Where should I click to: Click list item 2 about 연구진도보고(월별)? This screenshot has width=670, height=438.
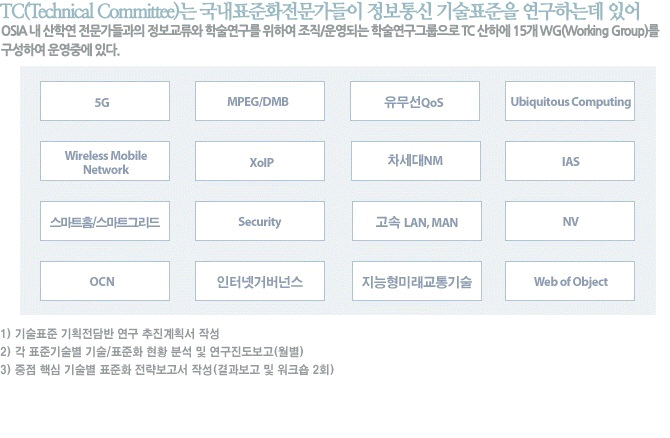(152, 351)
